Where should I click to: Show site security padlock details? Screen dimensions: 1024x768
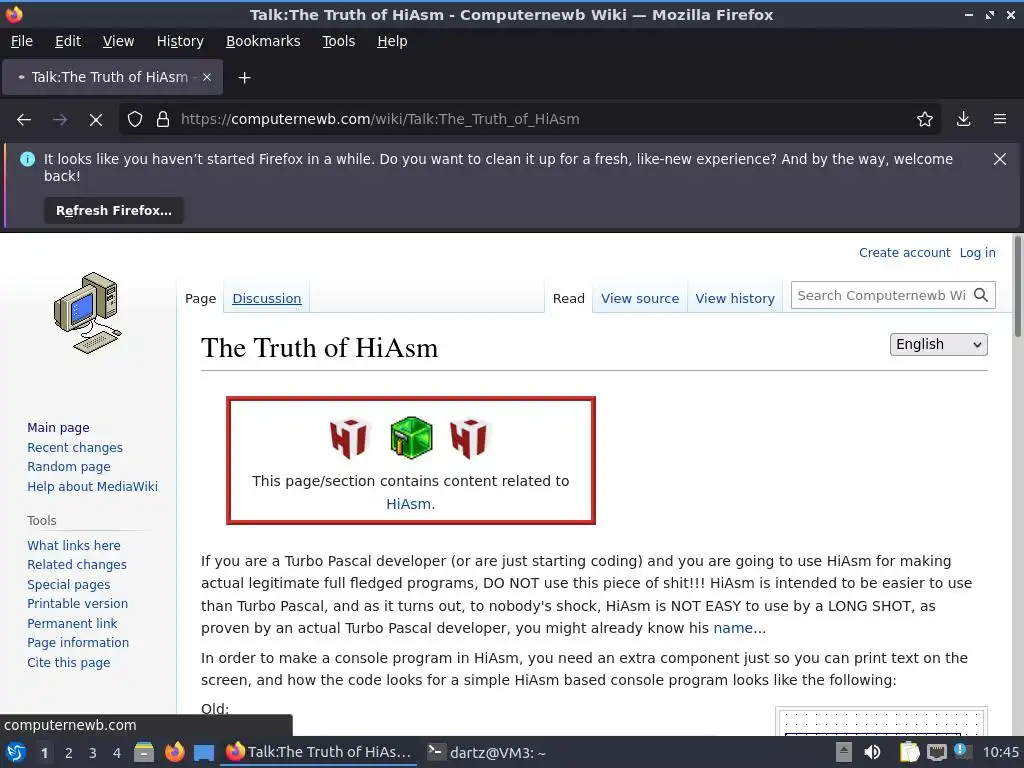click(x=163, y=120)
